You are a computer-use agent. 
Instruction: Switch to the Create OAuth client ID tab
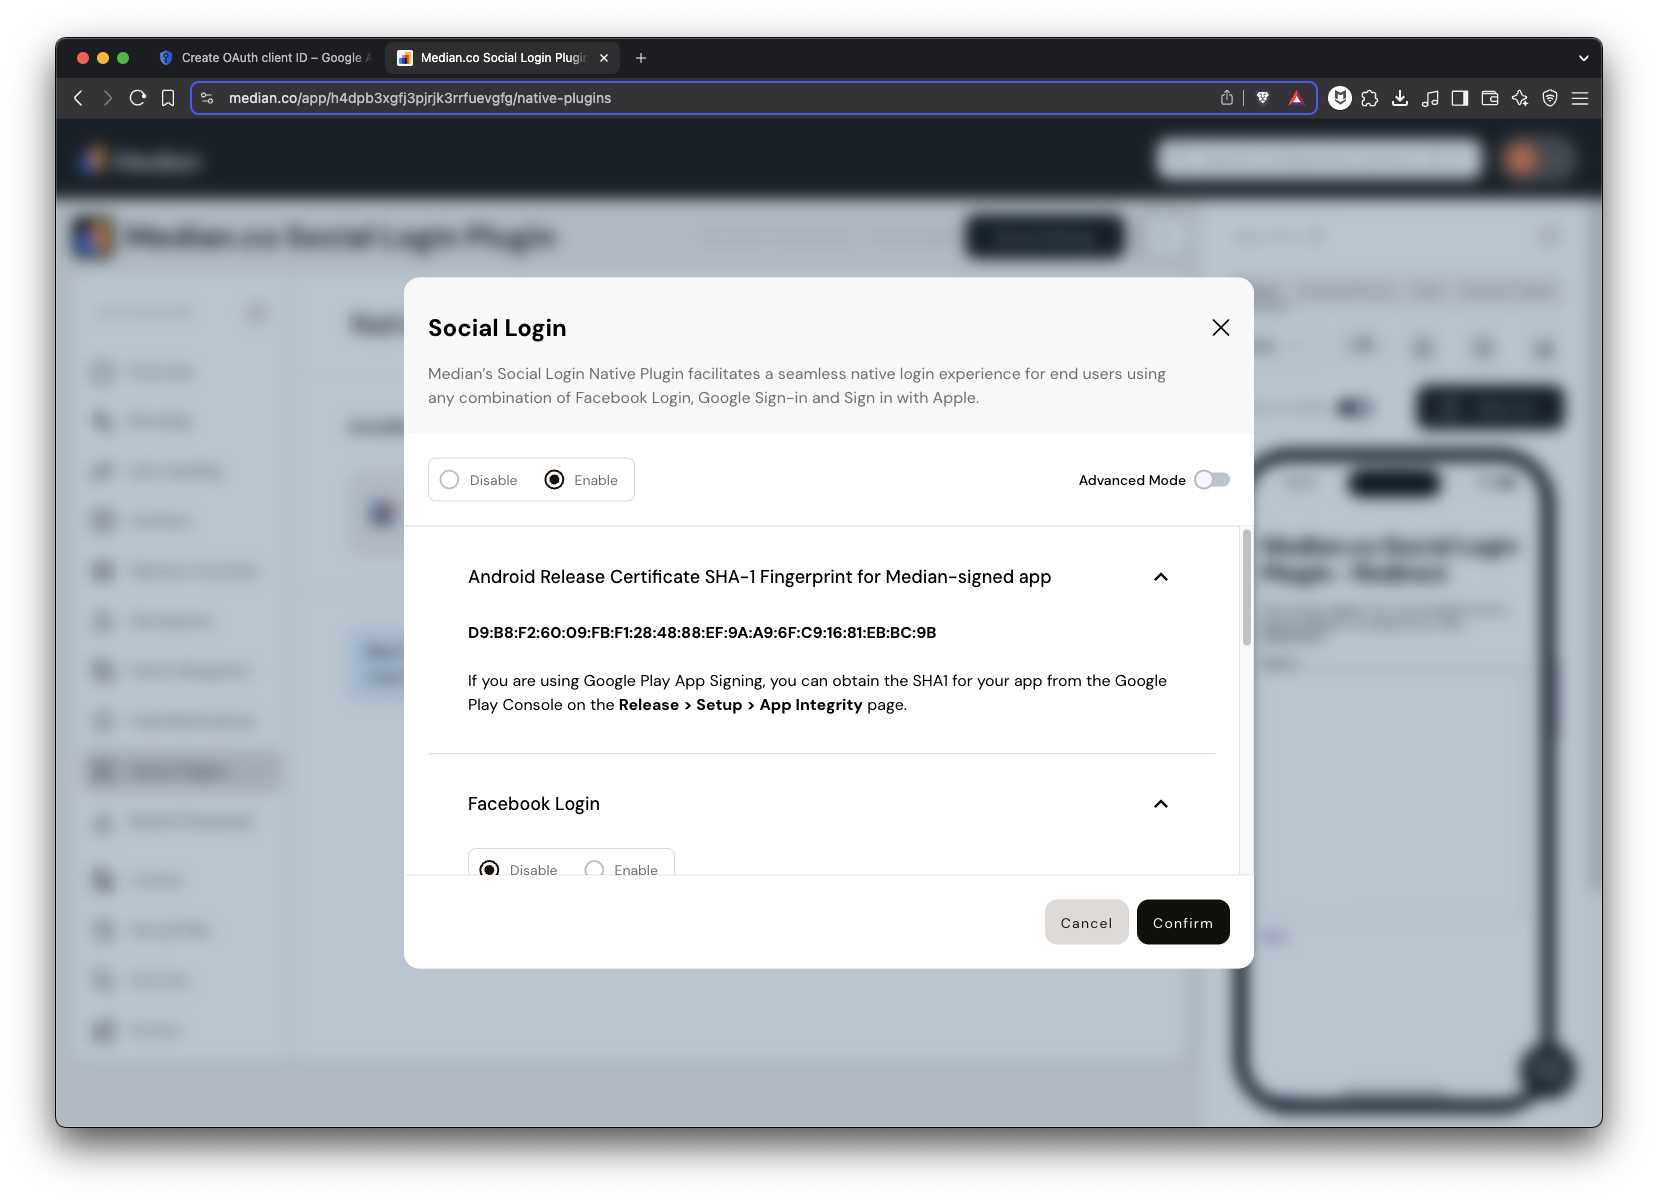(265, 58)
